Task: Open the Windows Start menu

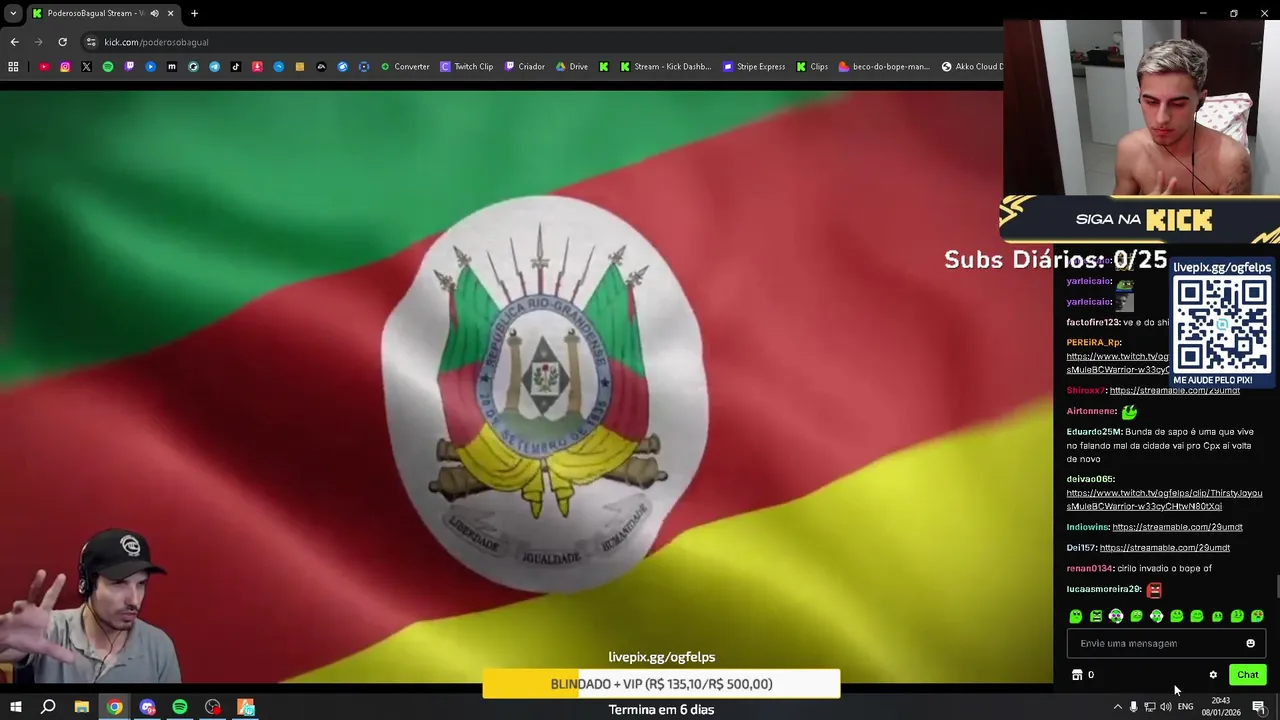Action: pos(15,707)
